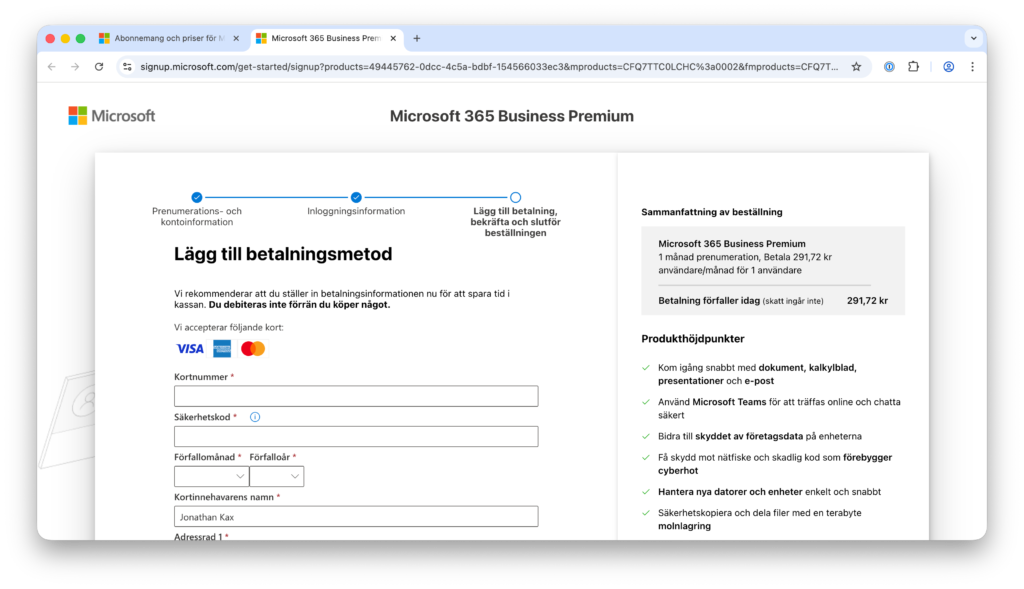1024x589 pixels.
Task: Click the site information icon in address bar
Action: (x=127, y=67)
